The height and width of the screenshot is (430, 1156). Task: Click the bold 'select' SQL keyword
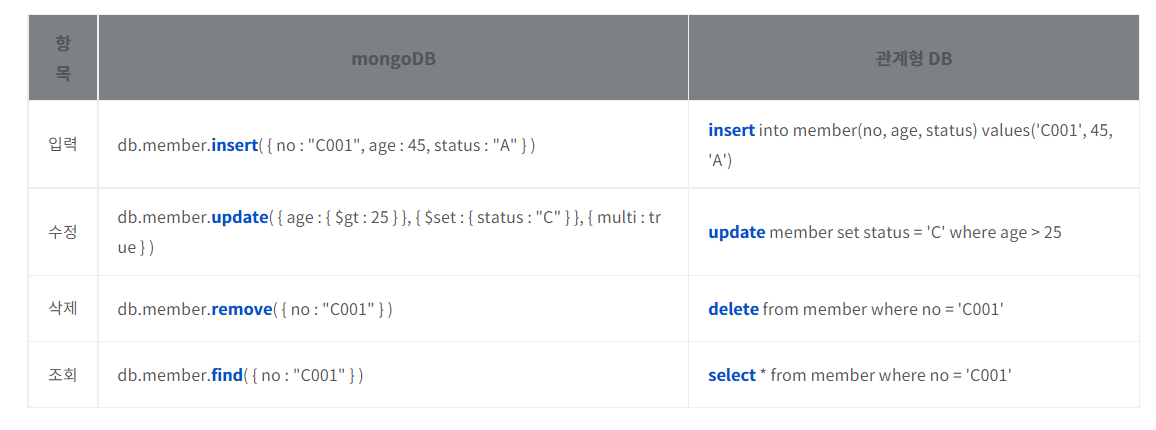click(x=732, y=375)
